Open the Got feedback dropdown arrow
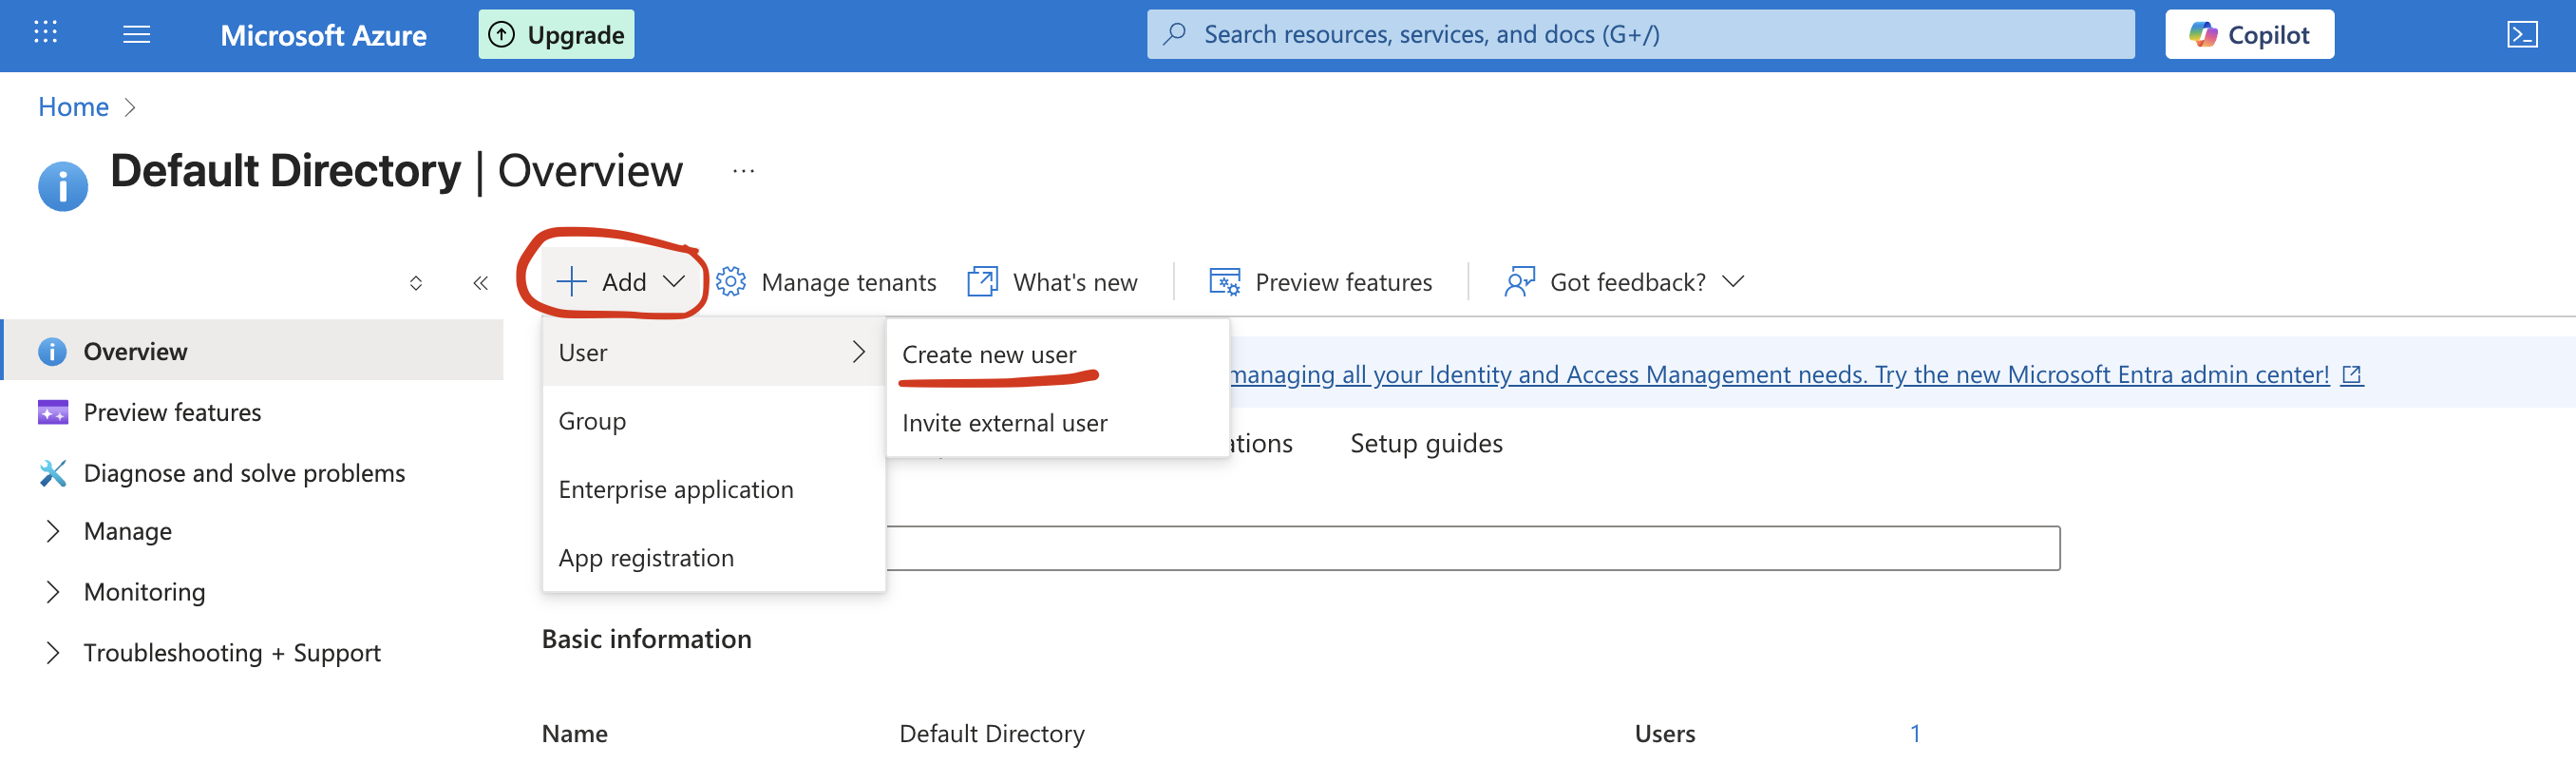Screen dimensions: 2576x764 pos(1733,282)
